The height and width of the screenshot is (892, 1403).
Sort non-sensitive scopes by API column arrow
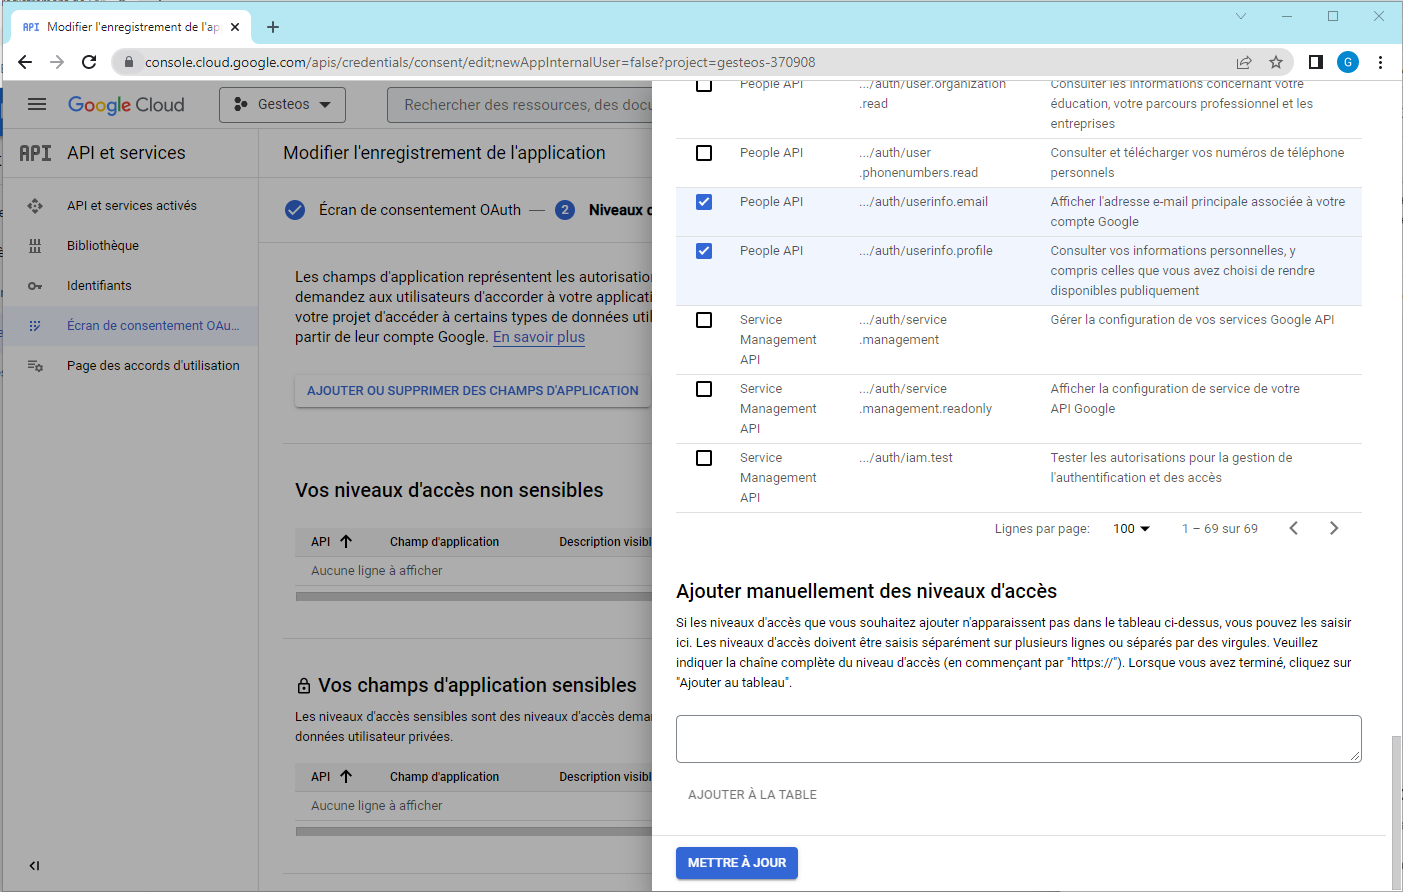click(x=346, y=541)
